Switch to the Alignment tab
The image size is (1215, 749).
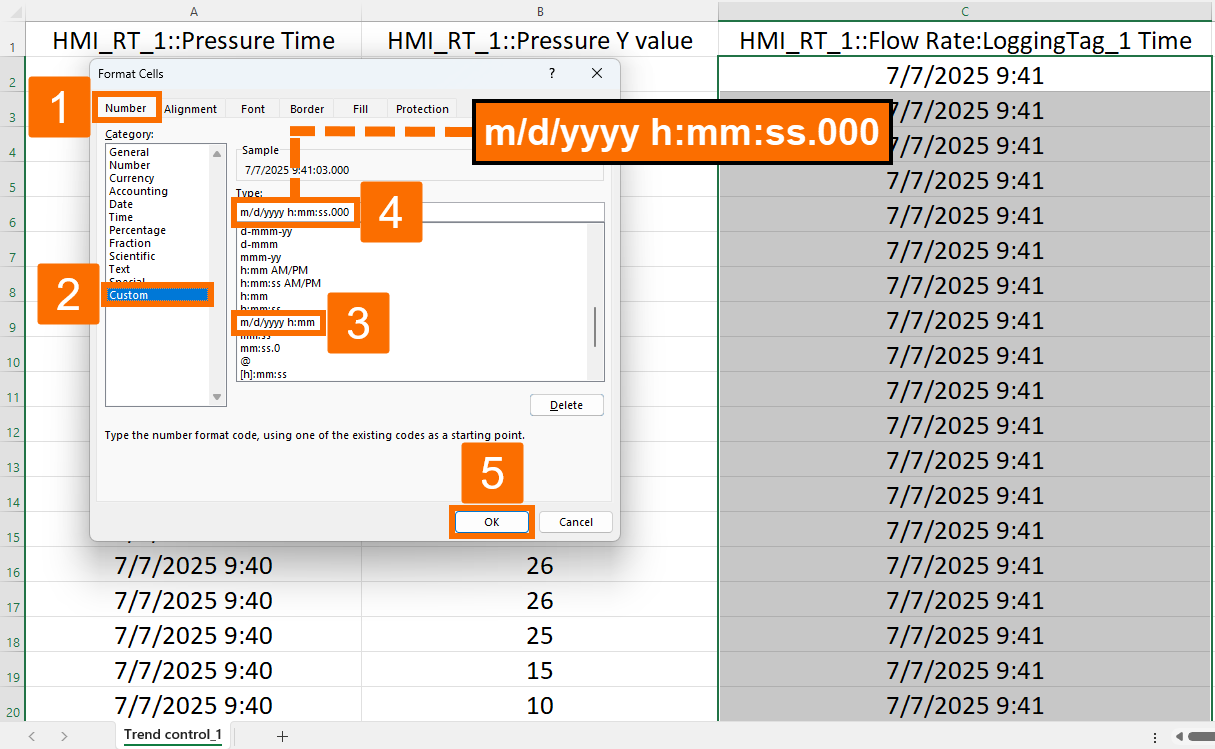191,109
